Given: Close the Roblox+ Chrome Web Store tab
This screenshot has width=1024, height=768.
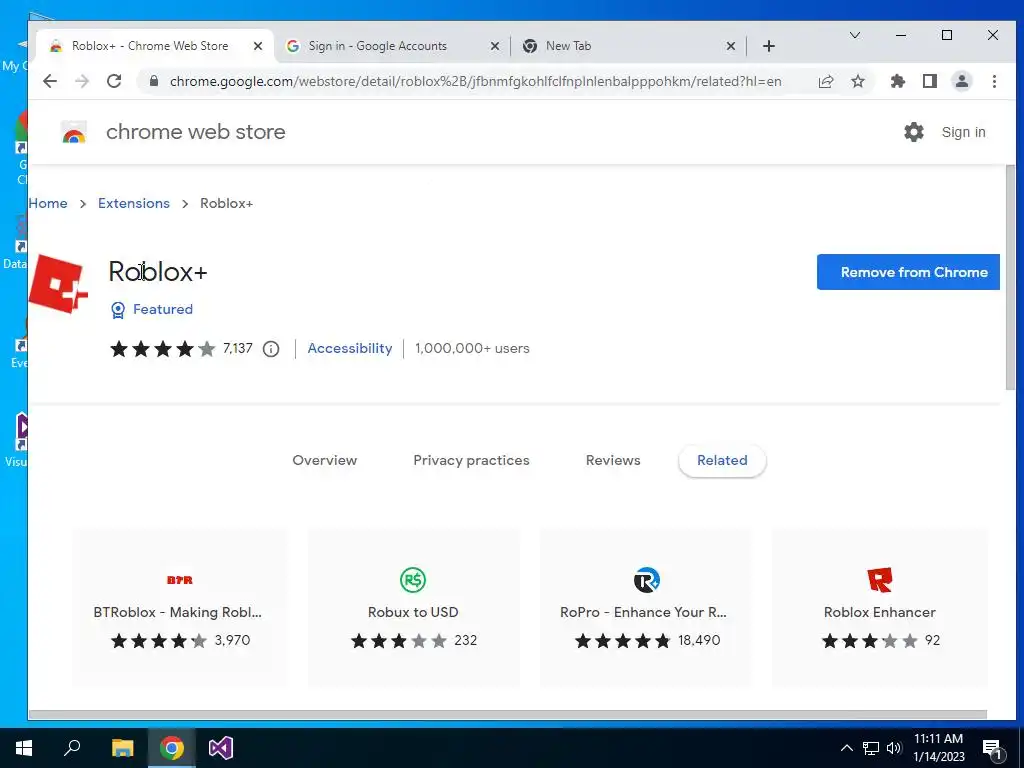Looking at the screenshot, I should tap(258, 46).
